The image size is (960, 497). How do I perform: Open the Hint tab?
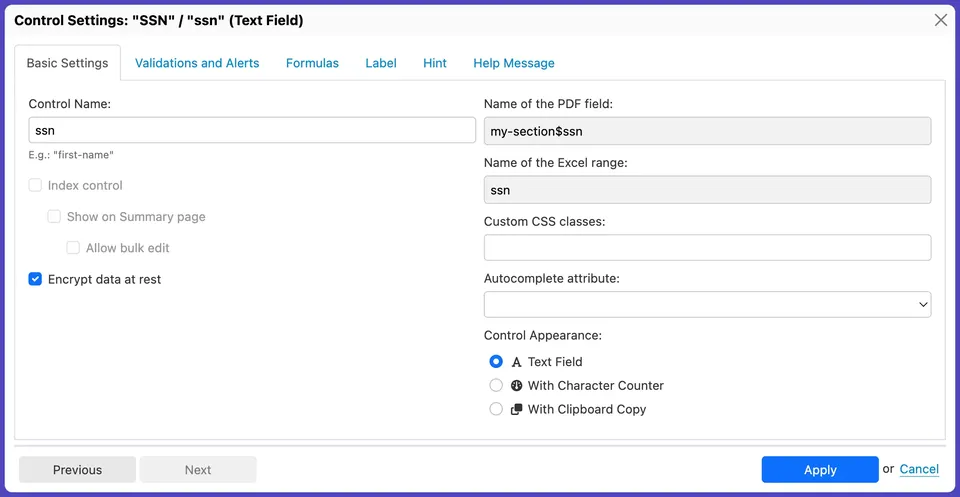(x=435, y=63)
